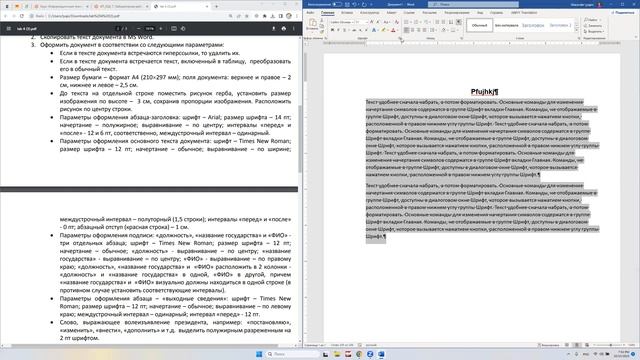Click the Word search box in title bar

coord(473,4)
